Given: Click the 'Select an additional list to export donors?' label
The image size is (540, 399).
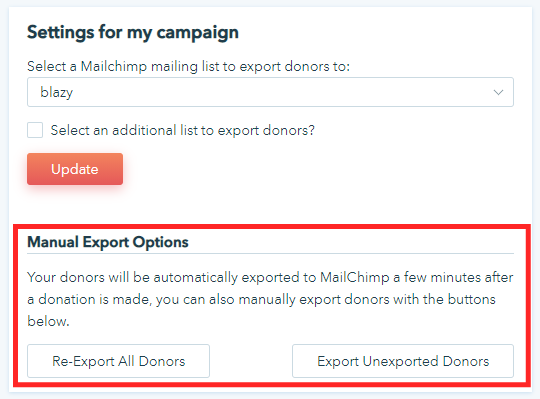Looking at the screenshot, I should pos(183,130).
